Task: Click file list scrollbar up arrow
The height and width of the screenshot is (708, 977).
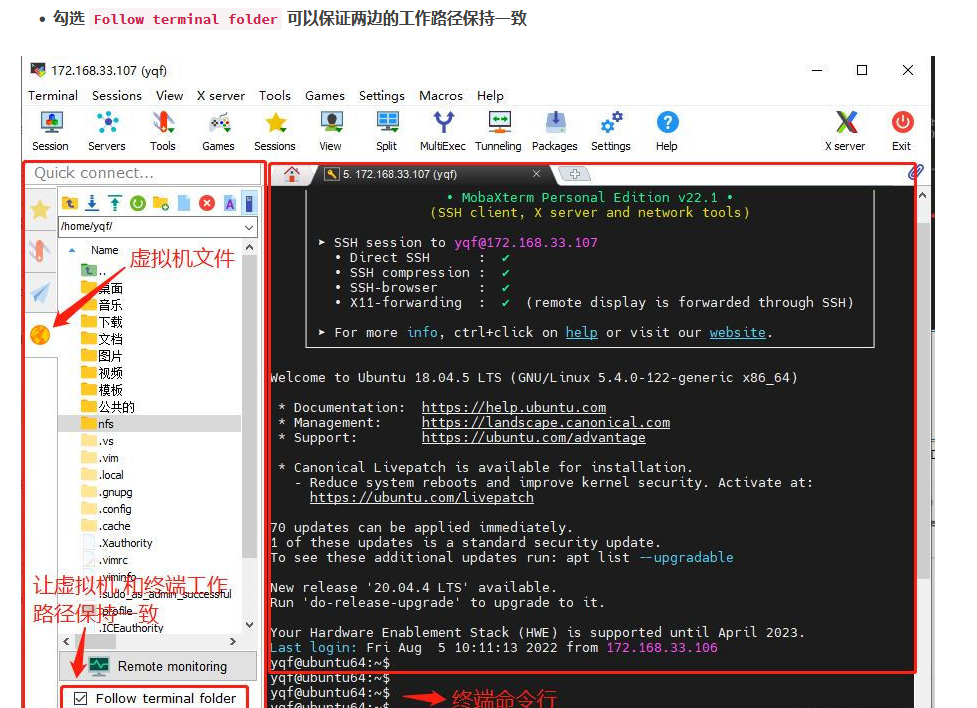Action: point(249,248)
